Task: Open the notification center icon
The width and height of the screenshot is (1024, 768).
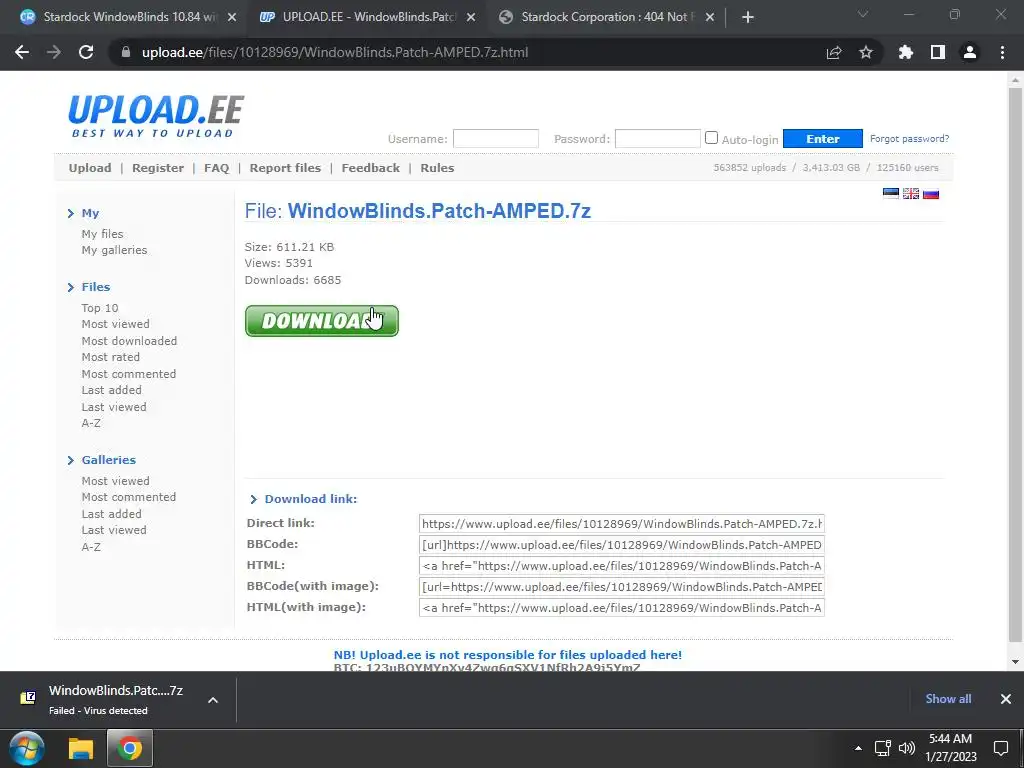Action: (1000, 748)
